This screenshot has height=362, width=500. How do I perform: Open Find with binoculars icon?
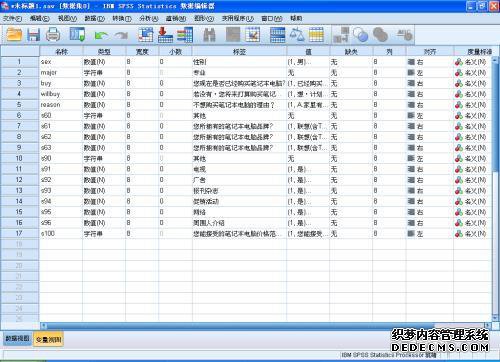coord(209,35)
